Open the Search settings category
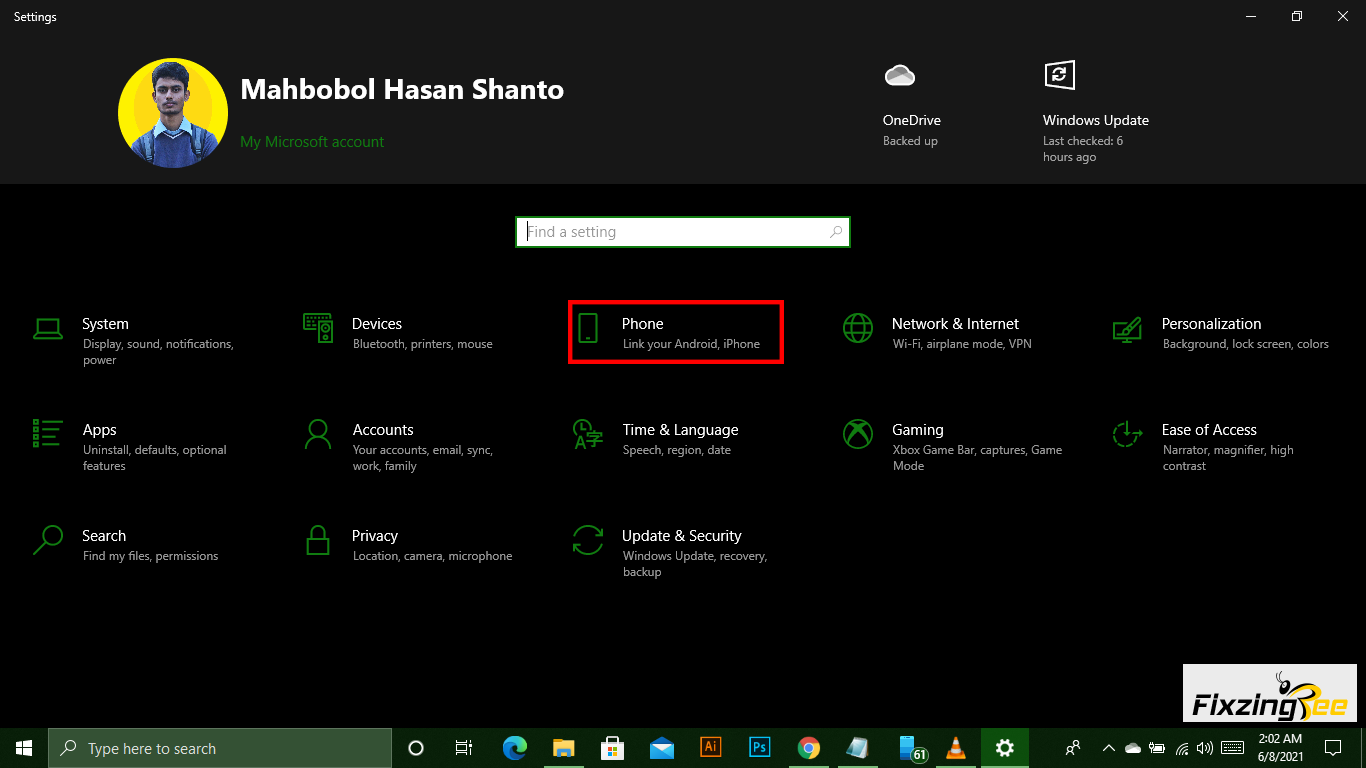1366x768 pixels. 104,536
